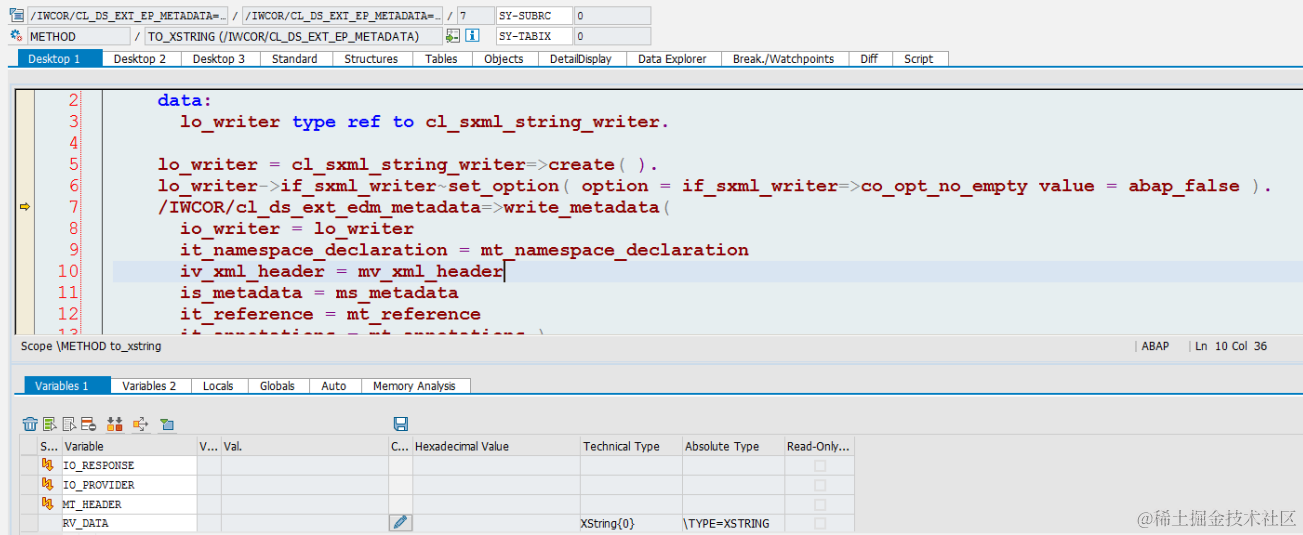The height and width of the screenshot is (535, 1303).
Task: Select the RV_DATA variable name cell
Action: pyautogui.click(x=129, y=523)
